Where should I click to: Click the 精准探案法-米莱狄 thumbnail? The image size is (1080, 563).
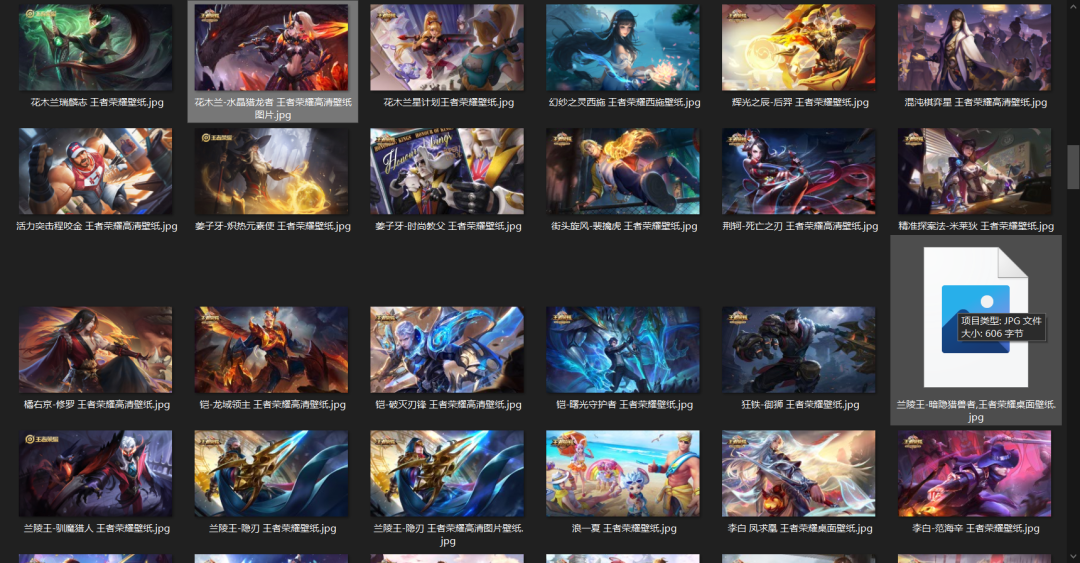[975, 171]
